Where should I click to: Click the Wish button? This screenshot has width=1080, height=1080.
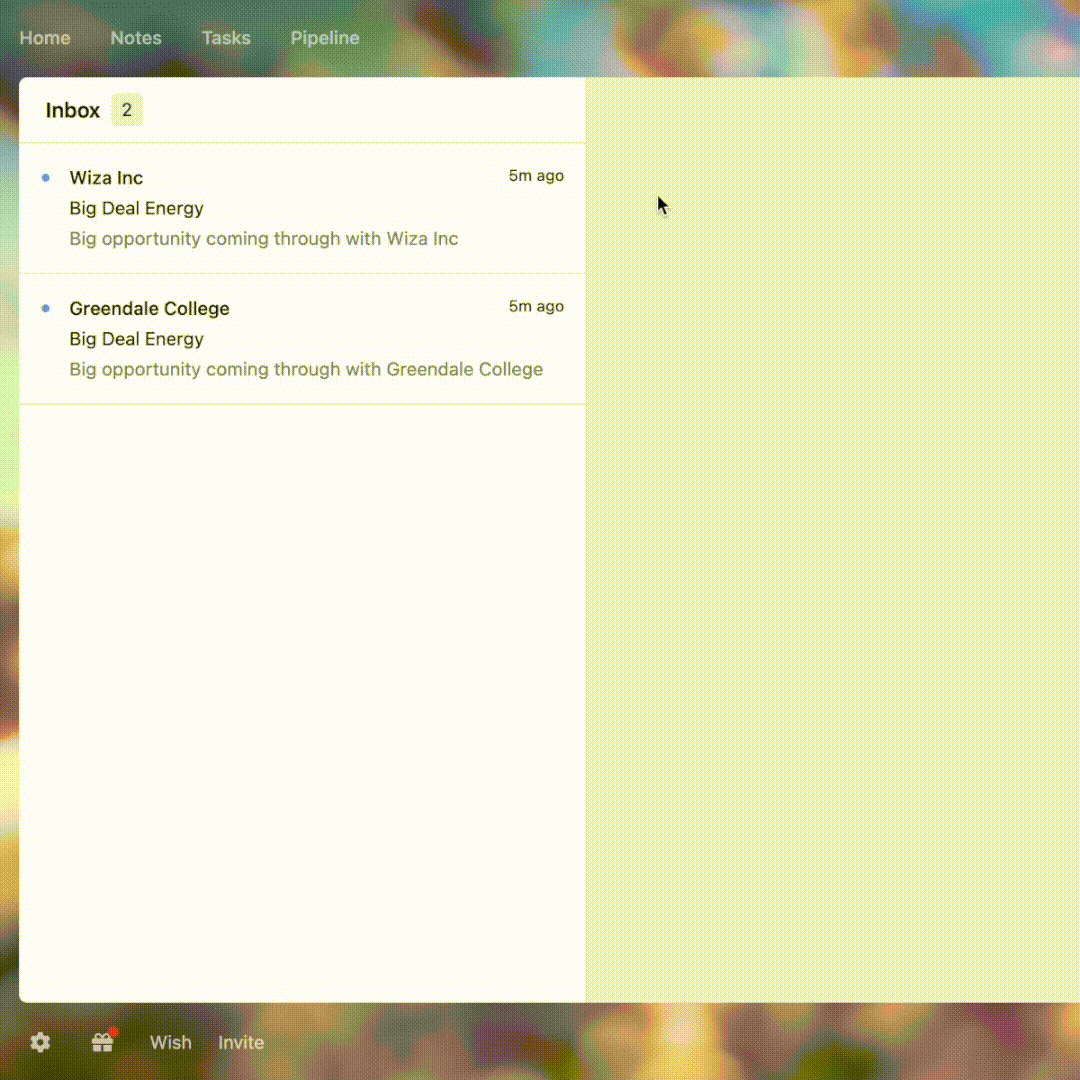pos(170,1042)
